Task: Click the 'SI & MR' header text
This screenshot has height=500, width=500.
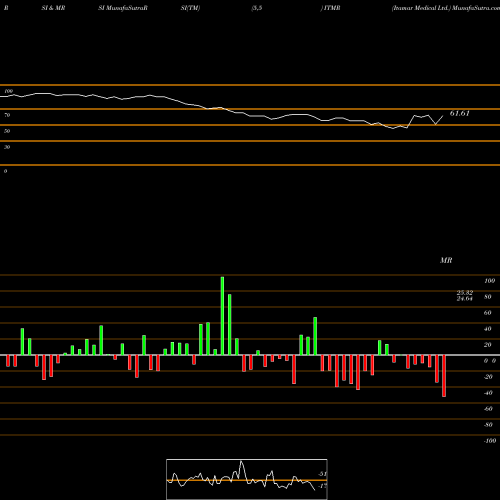Action: (53, 8)
